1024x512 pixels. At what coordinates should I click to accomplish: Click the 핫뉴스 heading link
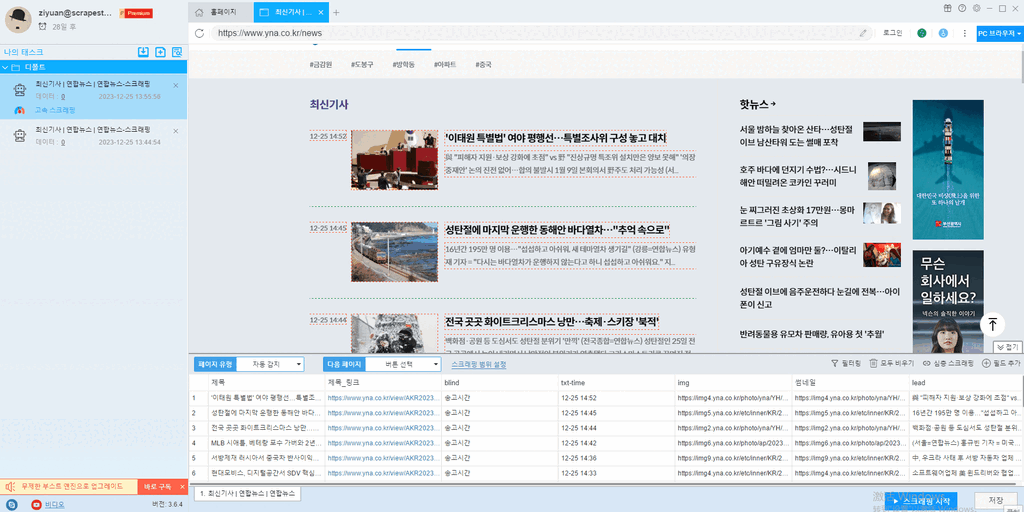[x=758, y=104]
